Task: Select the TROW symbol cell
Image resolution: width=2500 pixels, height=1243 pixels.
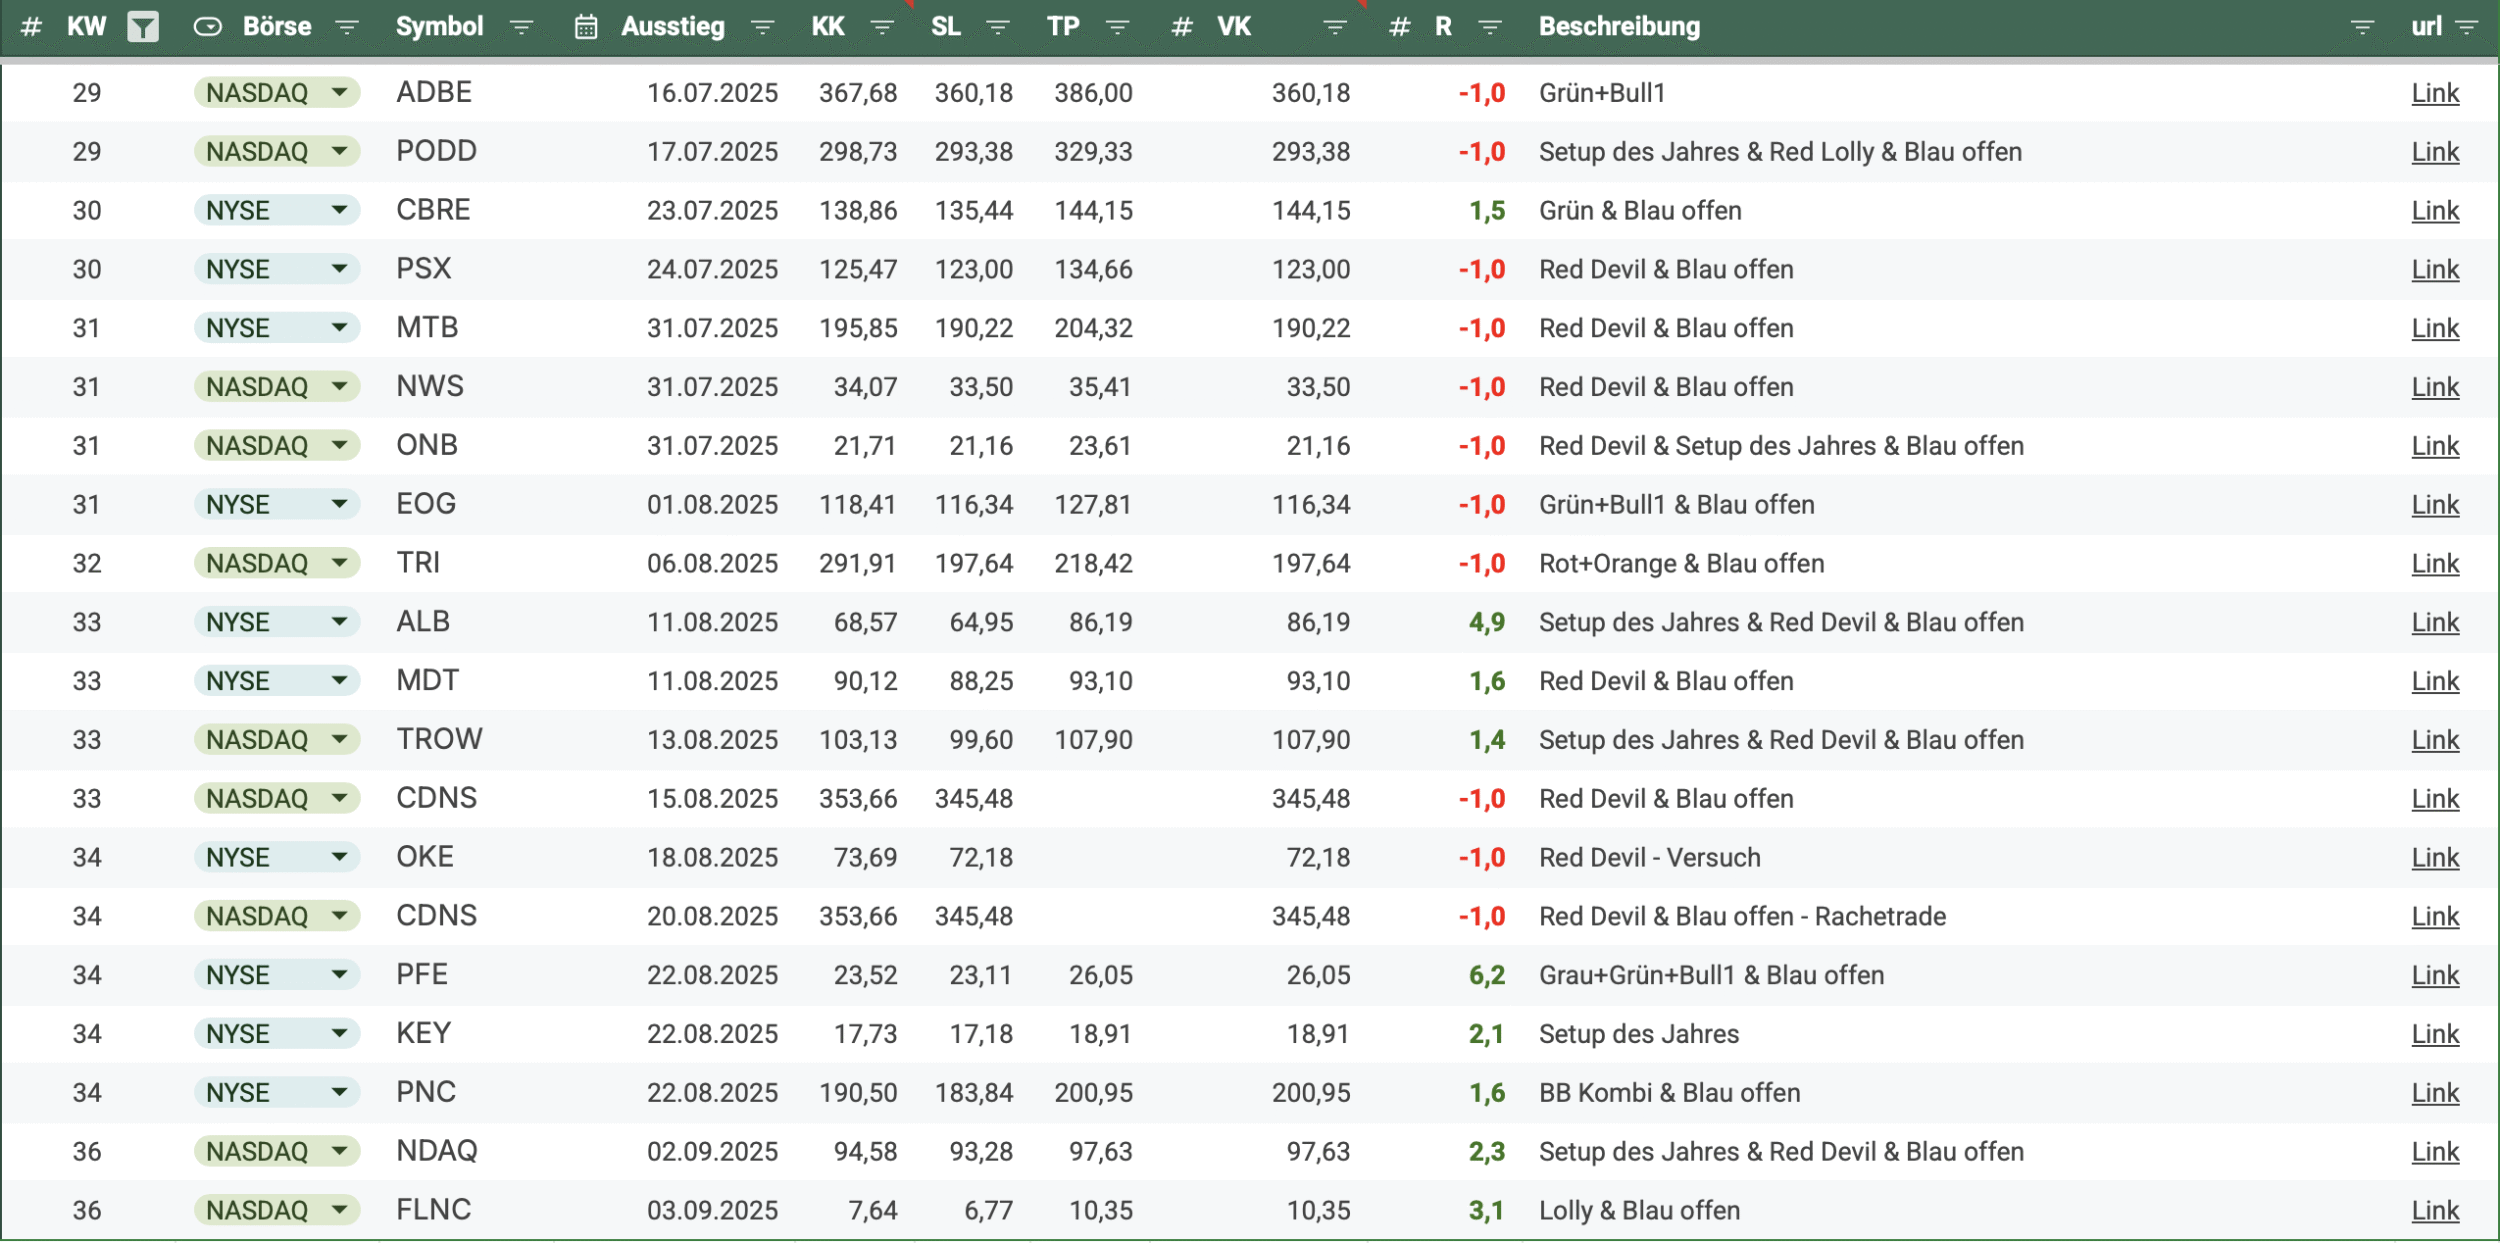Action: [x=439, y=740]
